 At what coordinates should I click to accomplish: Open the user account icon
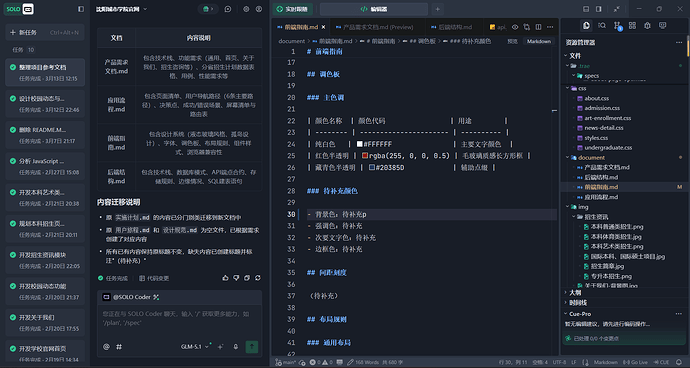pos(259,9)
